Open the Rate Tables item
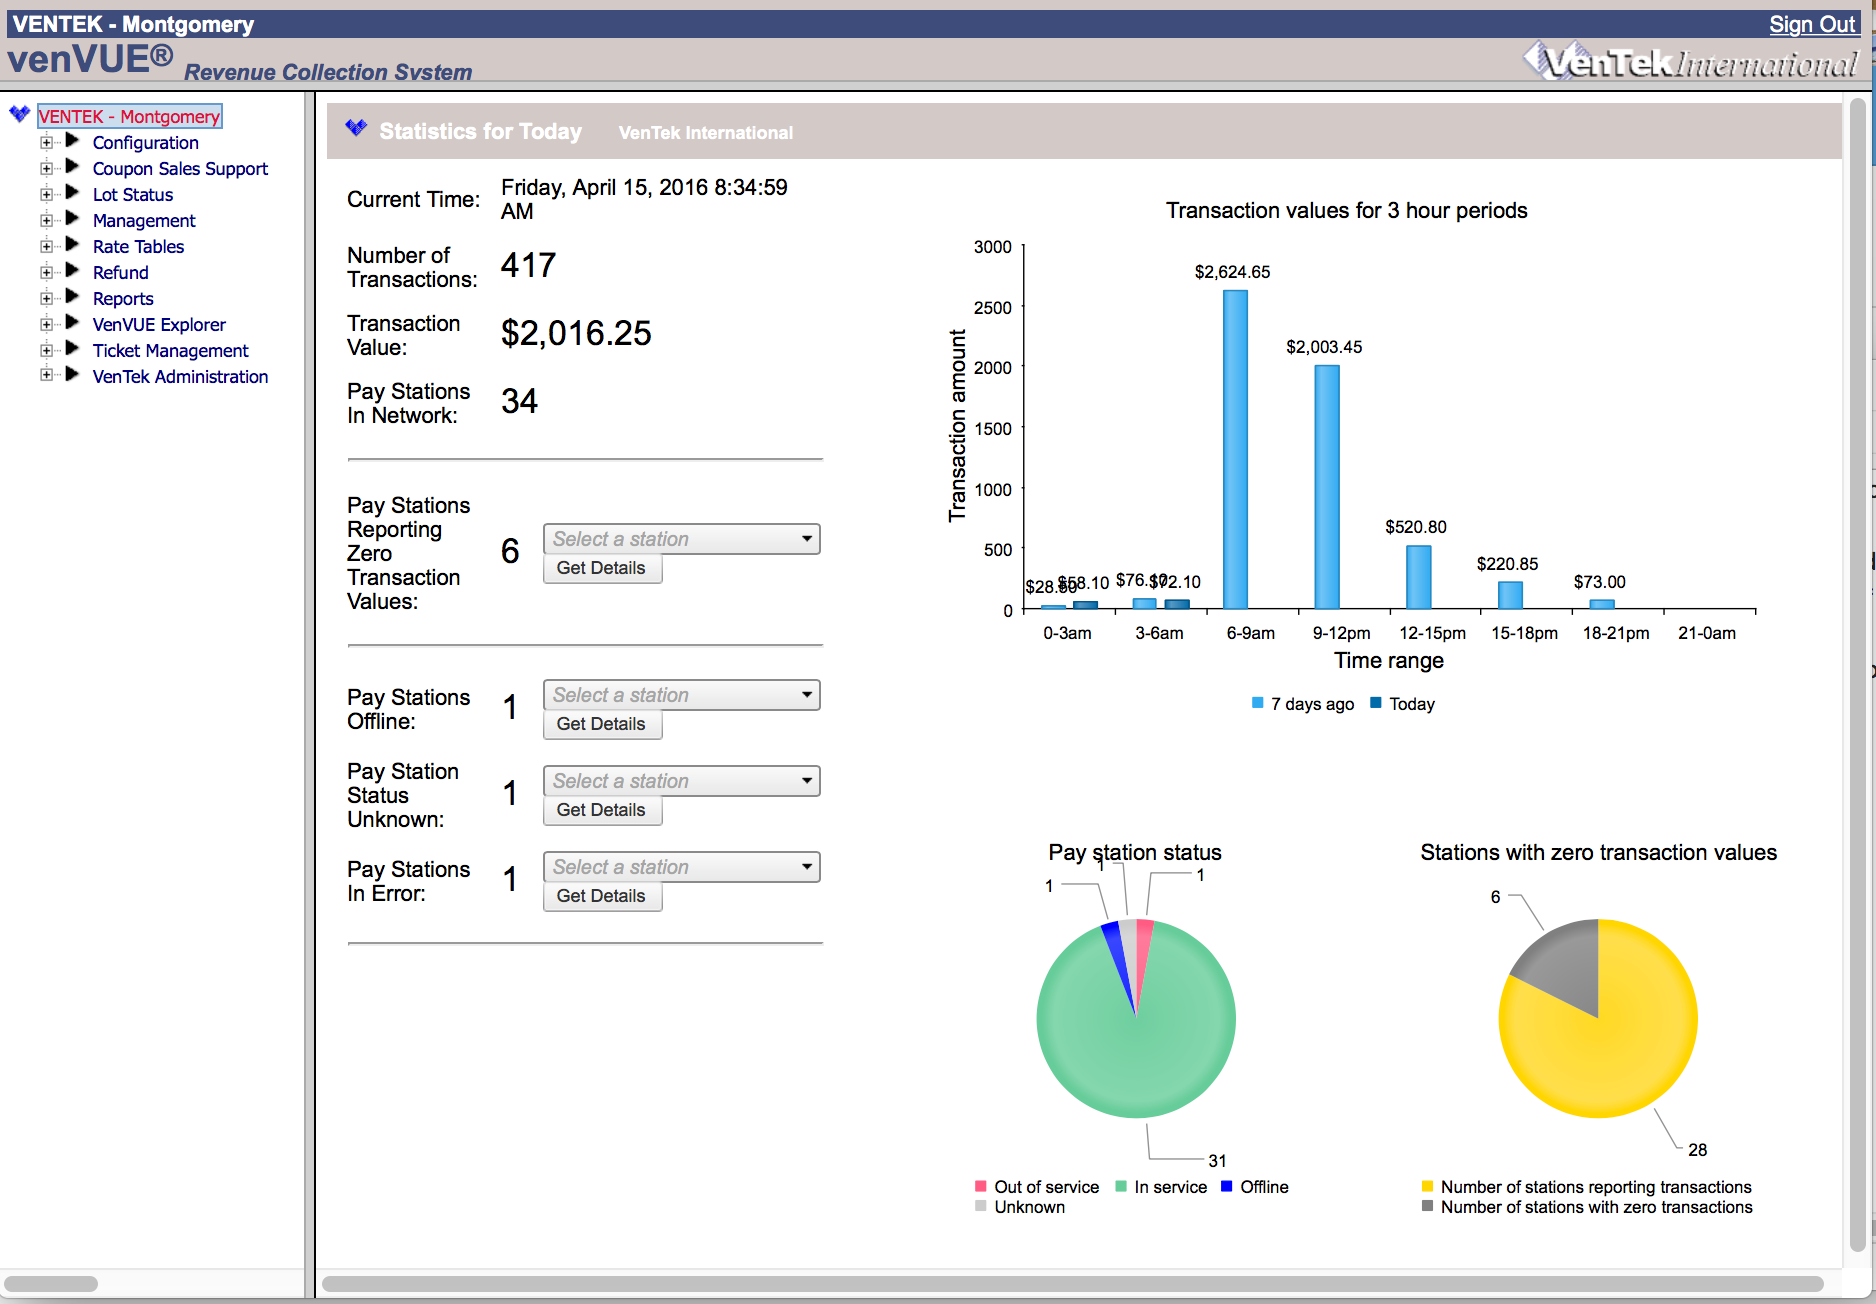 138,246
